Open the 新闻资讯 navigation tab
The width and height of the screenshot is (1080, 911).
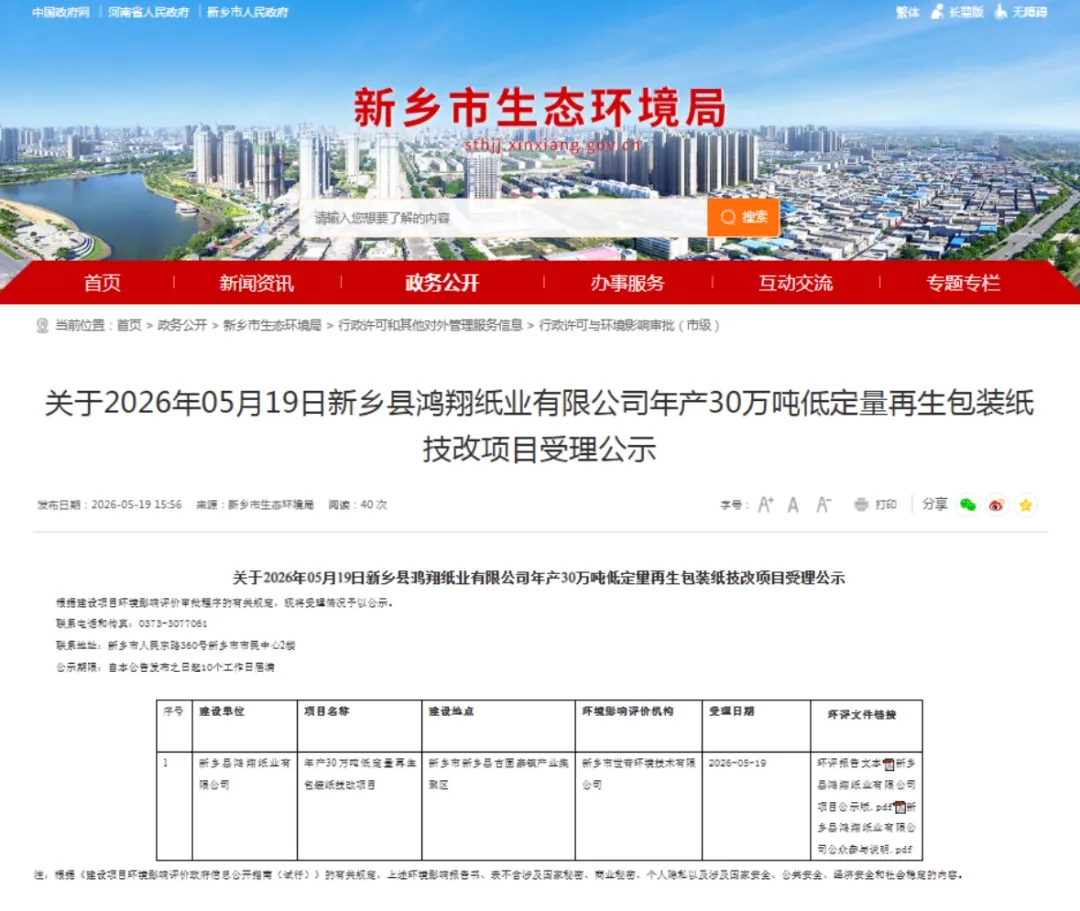(256, 283)
